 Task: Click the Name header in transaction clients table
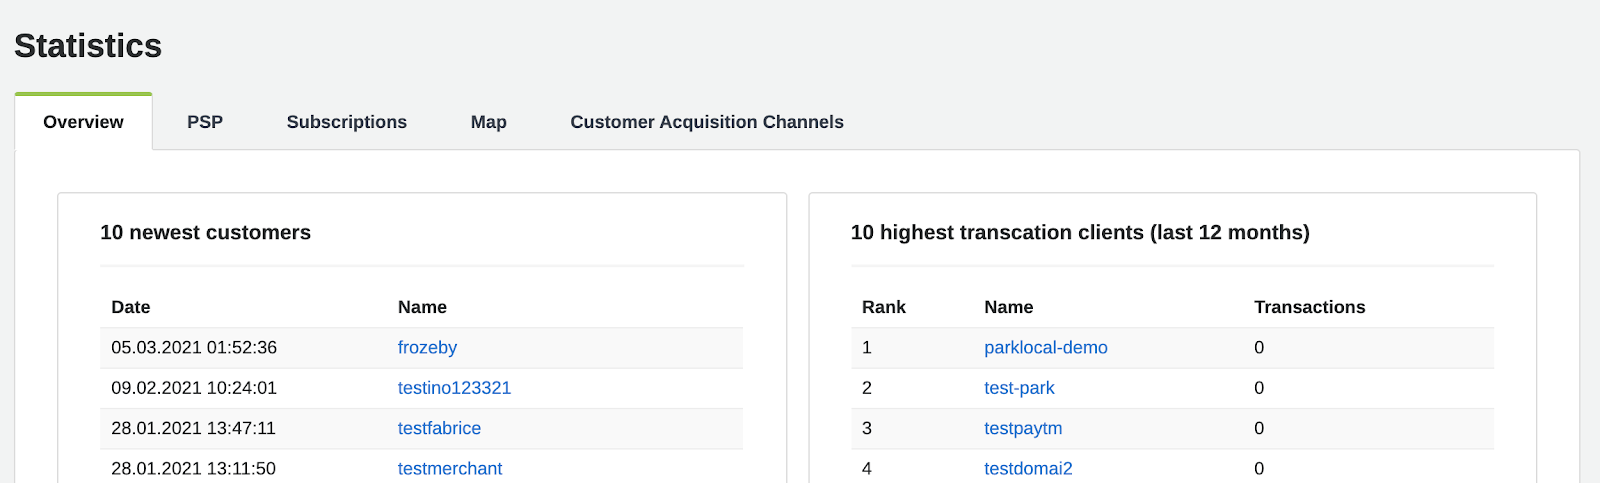(1008, 307)
